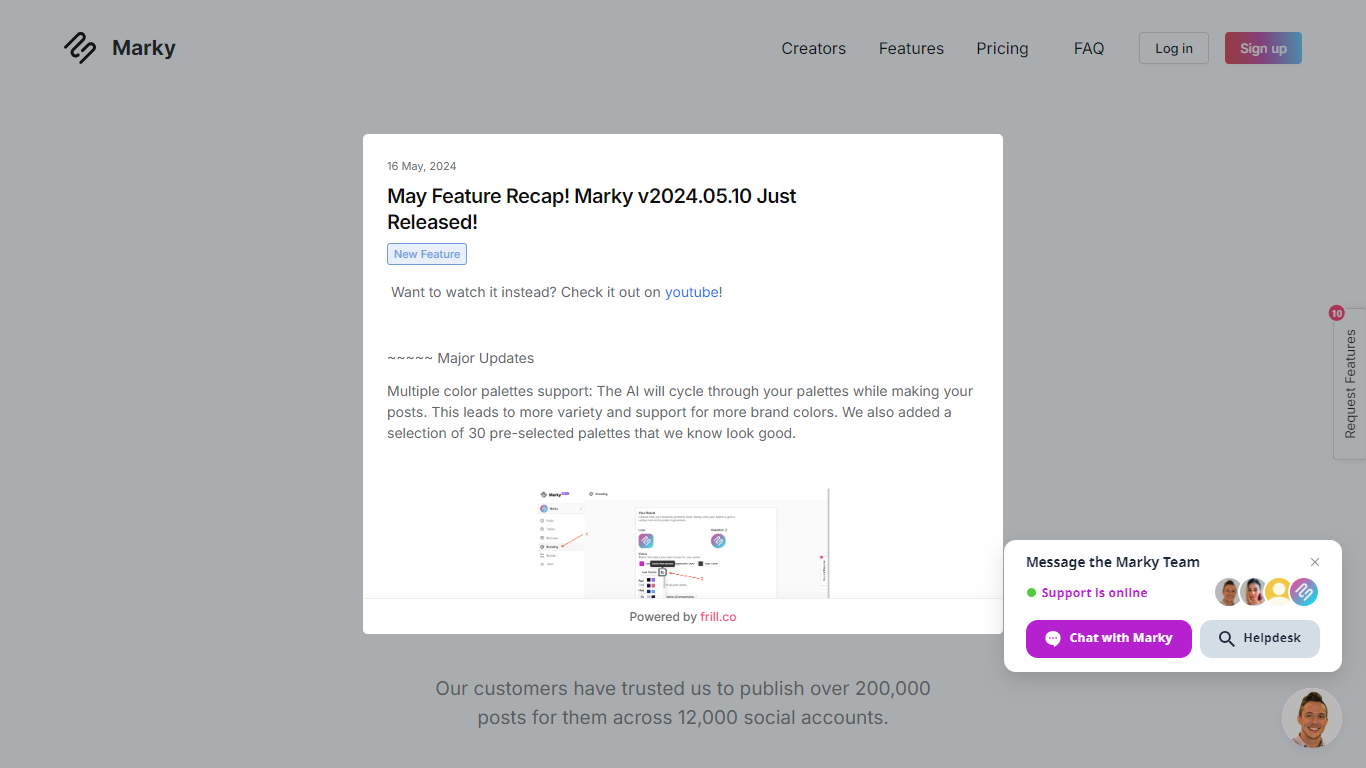Start Chat with Marky
The image size is (1366, 768).
click(1109, 638)
